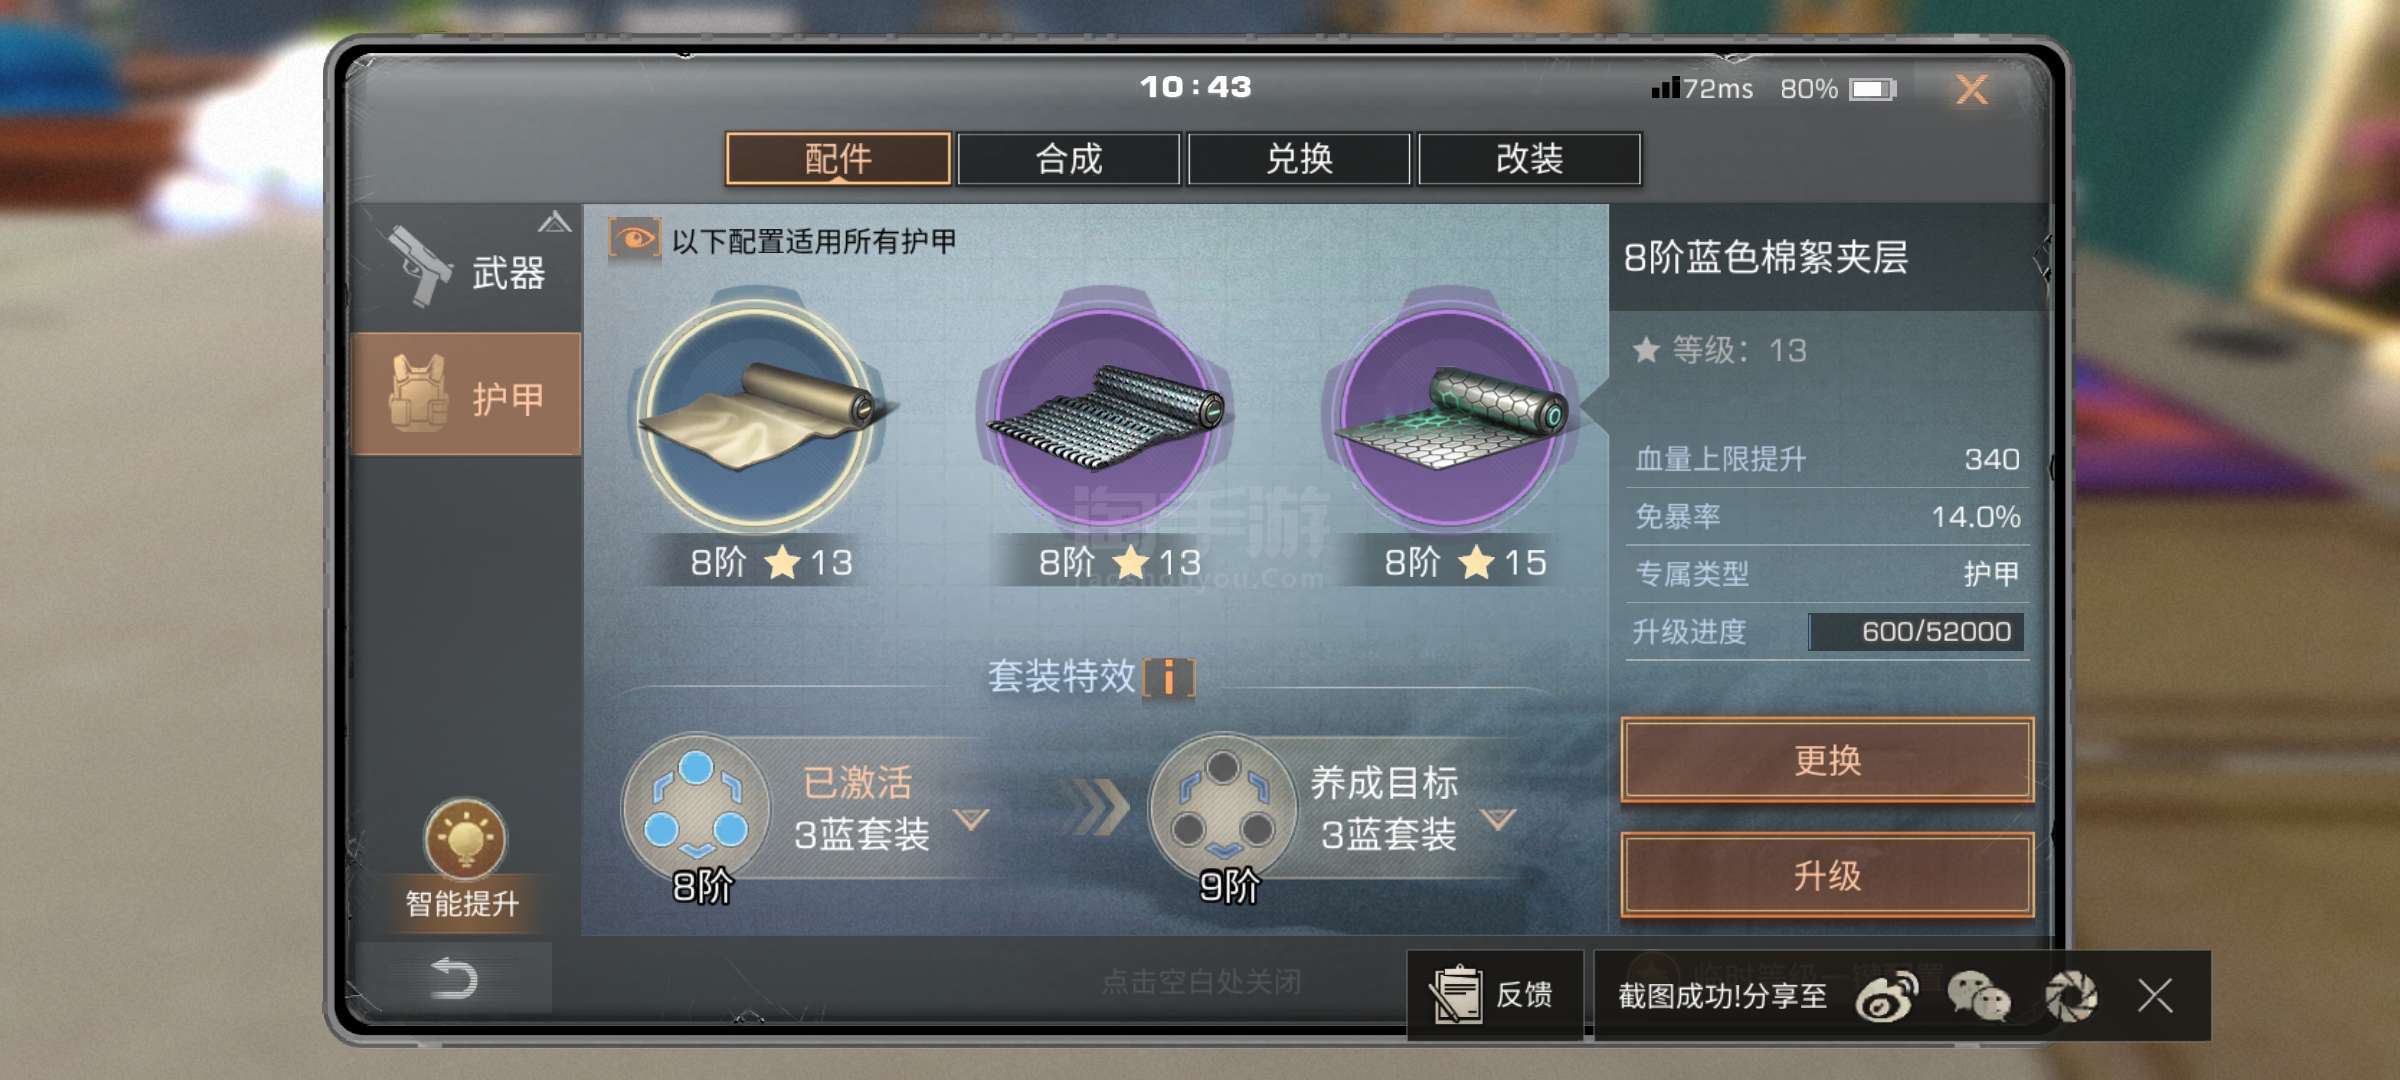Open the 兑换 tab
This screenshot has height=1080, width=2400.
[x=1299, y=159]
